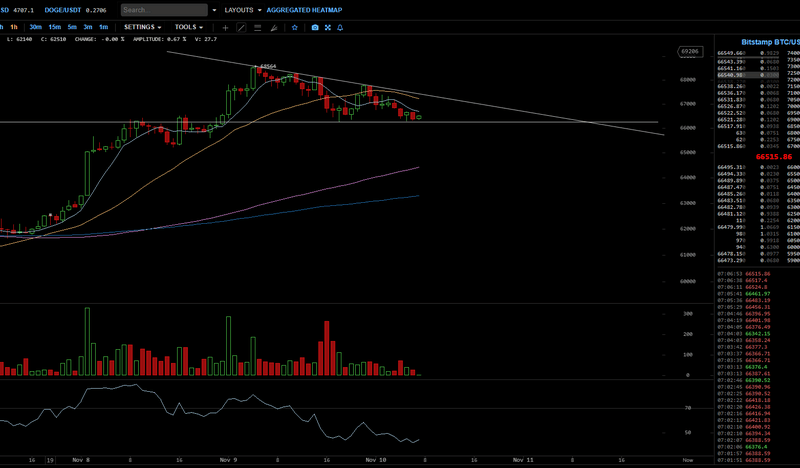
Task: Click the green 66461.97 trade entry
Action: pos(744,294)
